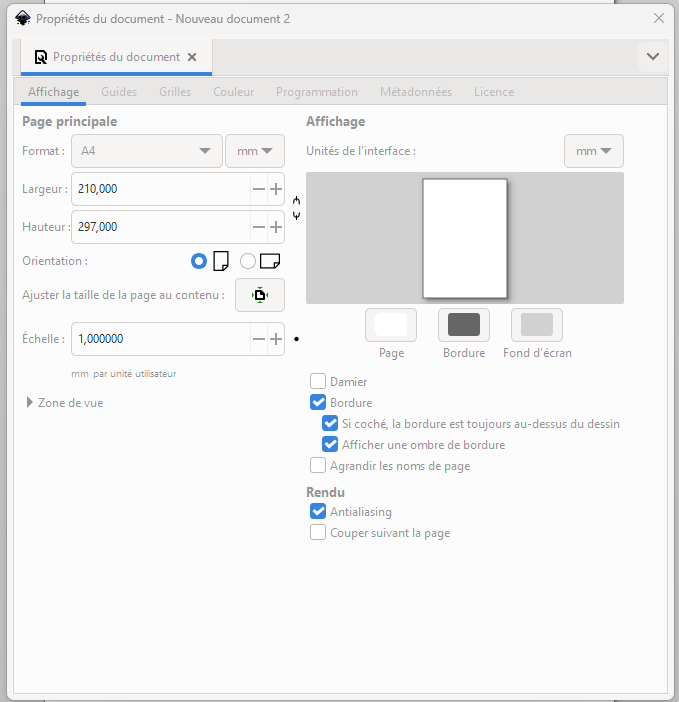The height and width of the screenshot is (702, 679).
Task: Toggle Afficher une ombre de bordure
Action: tap(330, 445)
